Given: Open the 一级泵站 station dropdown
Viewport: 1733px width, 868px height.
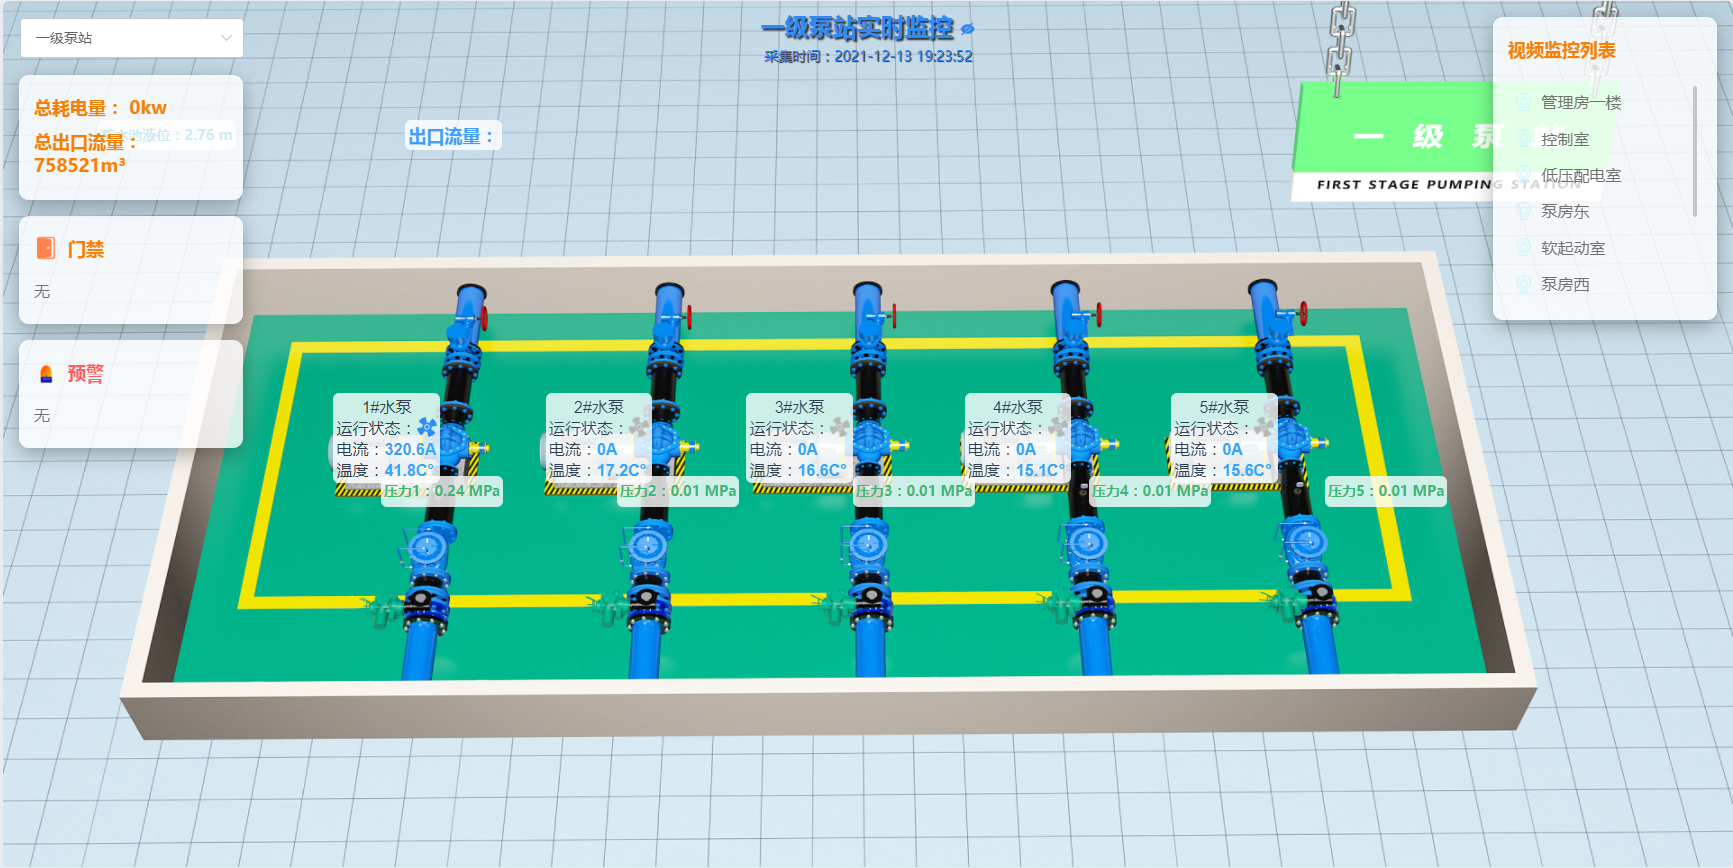Looking at the screenshot, I should point(132,38).
